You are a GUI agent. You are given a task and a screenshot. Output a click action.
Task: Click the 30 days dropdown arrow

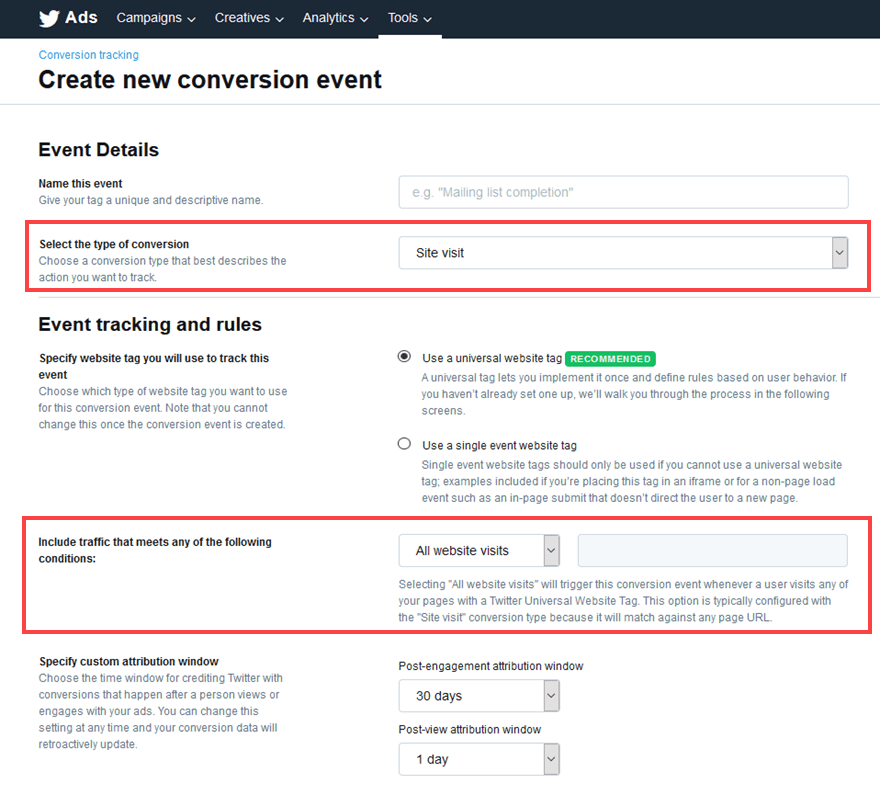pyautogui.click(x=551, y=696)
